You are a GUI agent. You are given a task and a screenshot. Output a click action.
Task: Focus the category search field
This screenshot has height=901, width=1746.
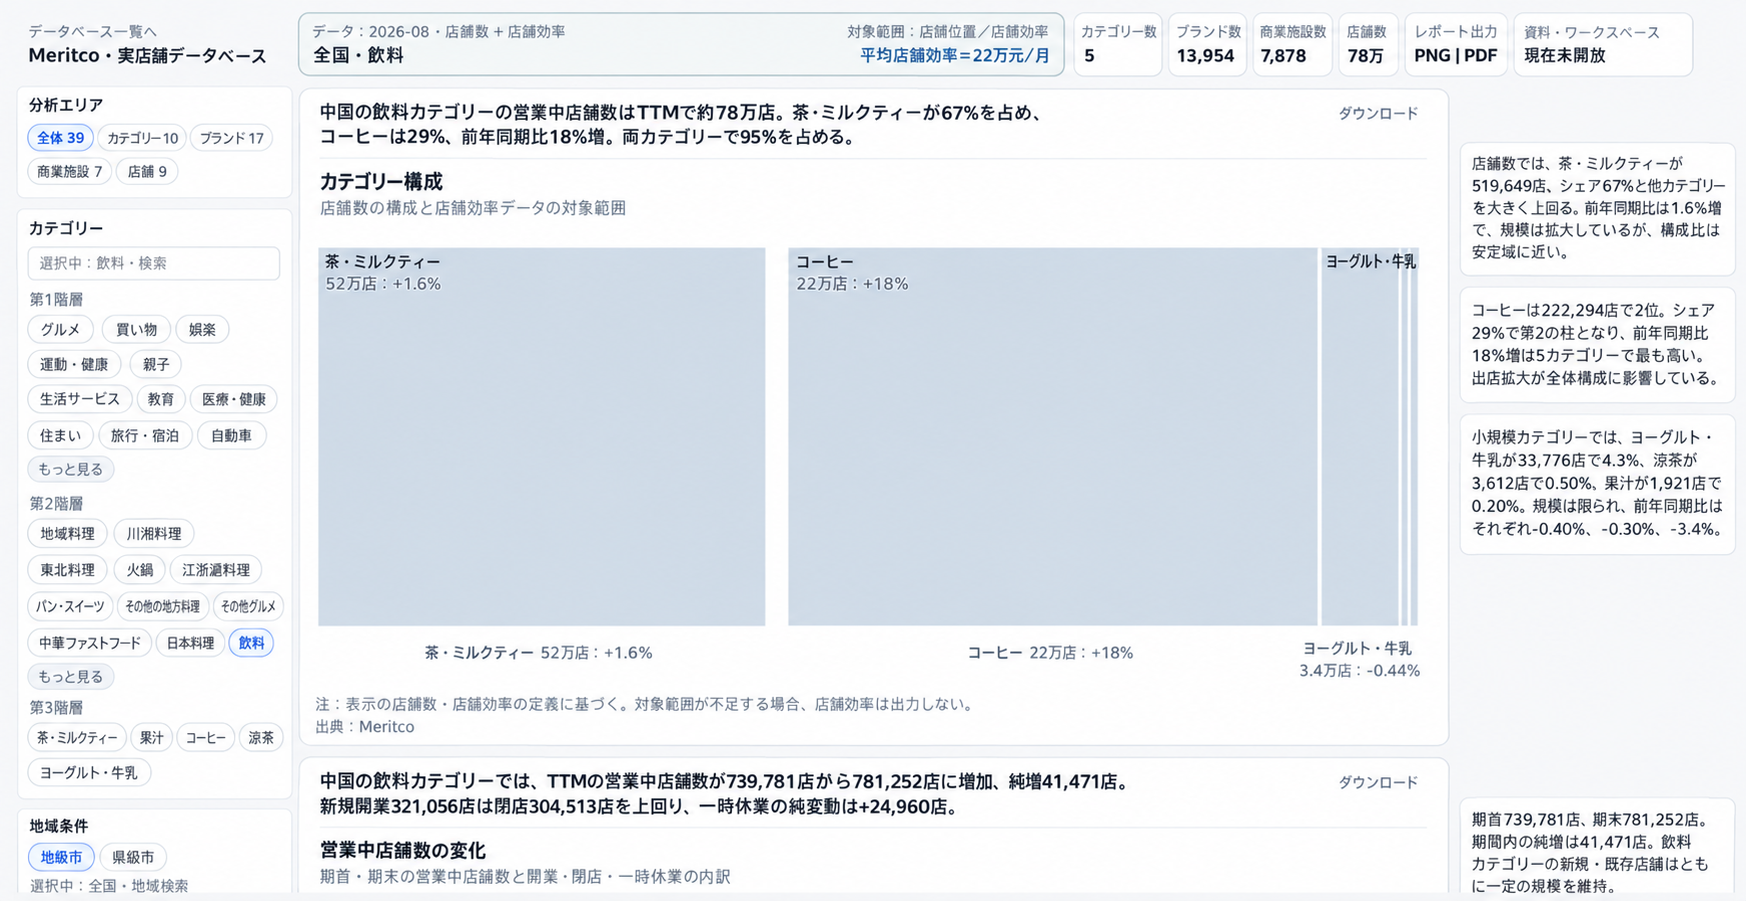[154, 263]
